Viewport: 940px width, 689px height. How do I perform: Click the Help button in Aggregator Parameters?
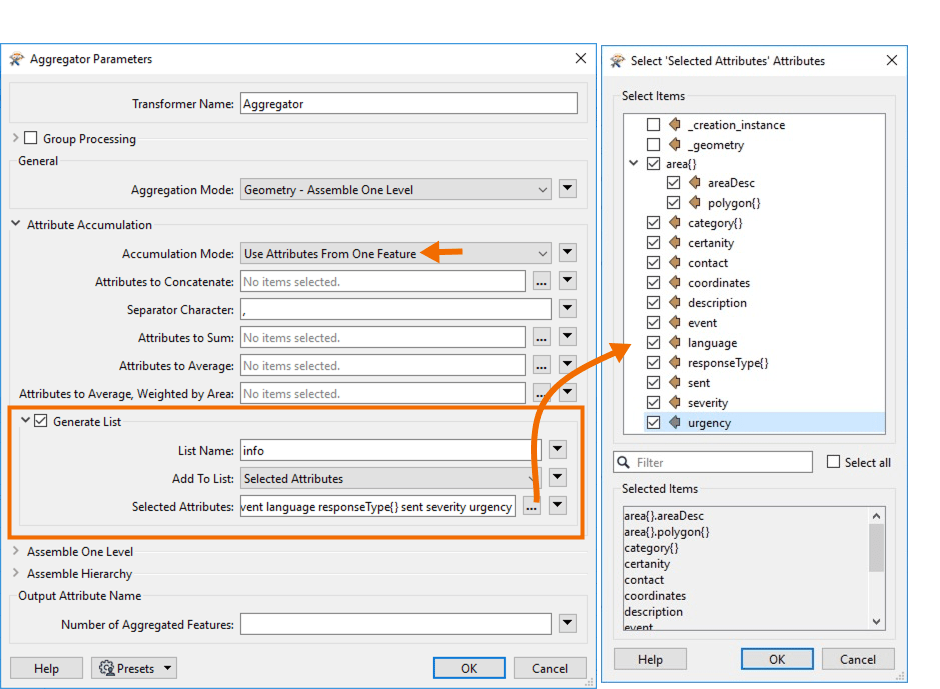pyautogui.click(x=46, y=668)
